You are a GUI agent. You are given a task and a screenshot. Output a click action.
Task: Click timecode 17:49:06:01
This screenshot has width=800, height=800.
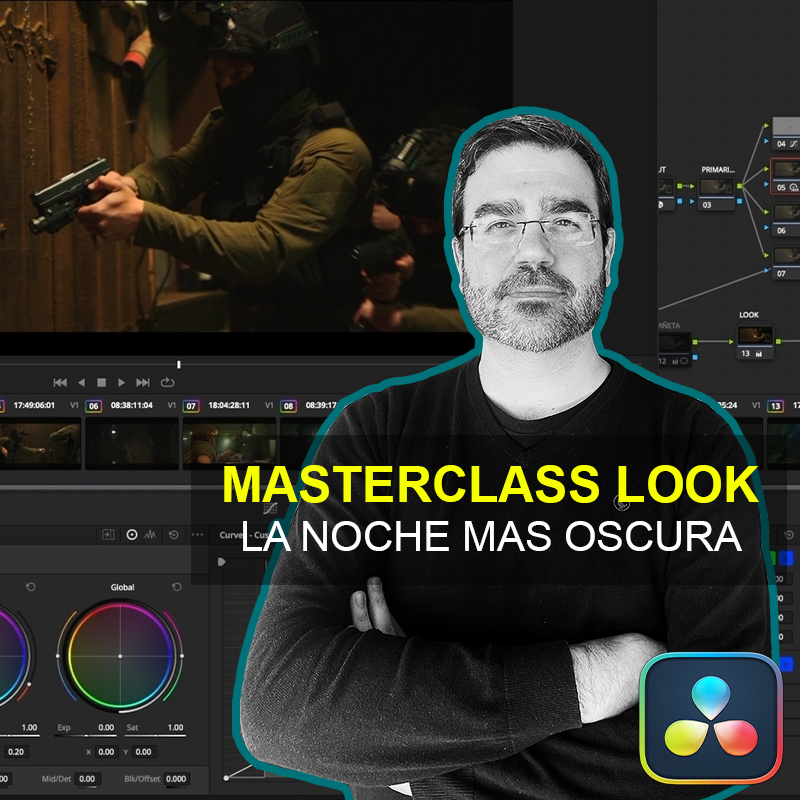pos(34,405)
